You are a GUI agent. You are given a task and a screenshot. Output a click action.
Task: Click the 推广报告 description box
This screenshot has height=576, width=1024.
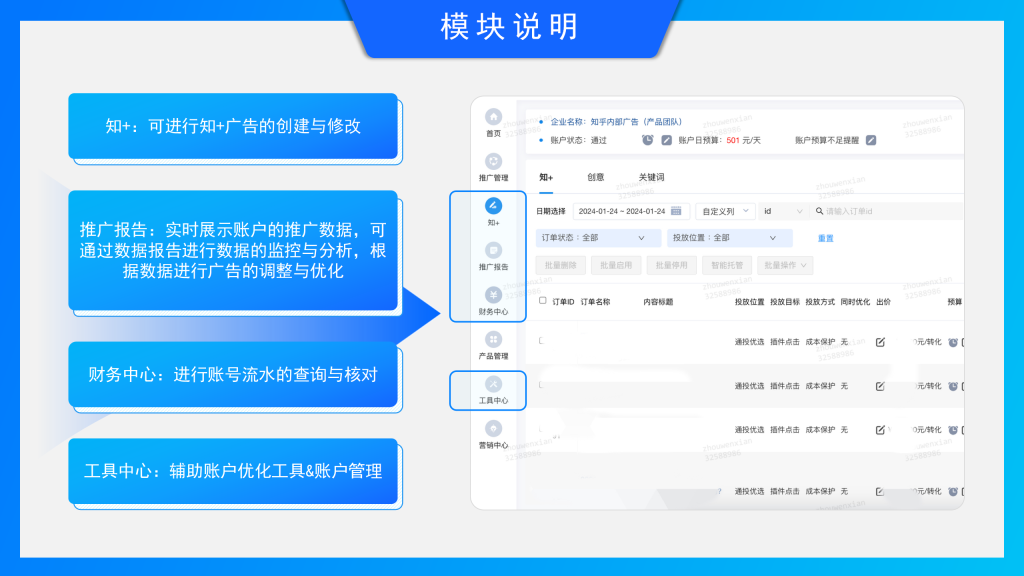coord(233,250)
